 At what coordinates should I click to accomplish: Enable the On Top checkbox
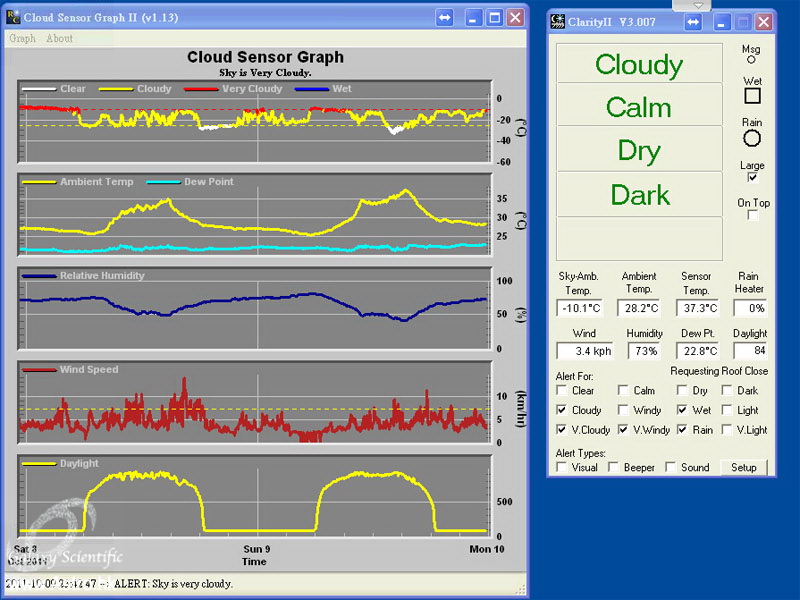click(752, 215)
